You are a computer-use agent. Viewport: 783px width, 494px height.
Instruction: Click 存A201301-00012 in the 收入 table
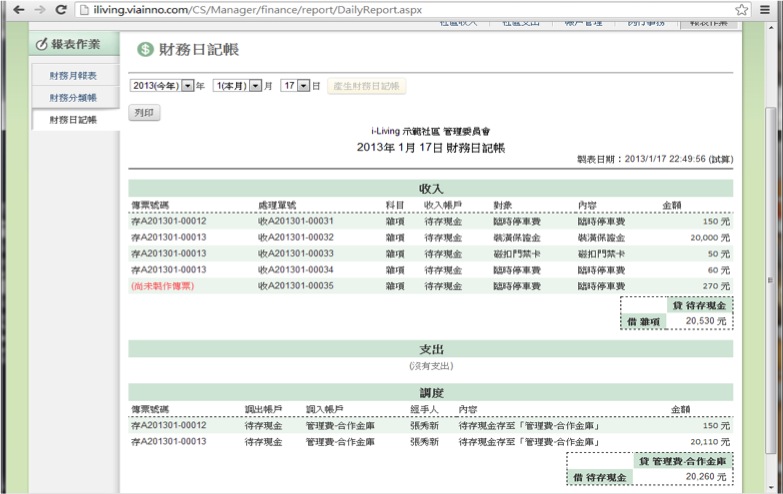tap(169, 221)
